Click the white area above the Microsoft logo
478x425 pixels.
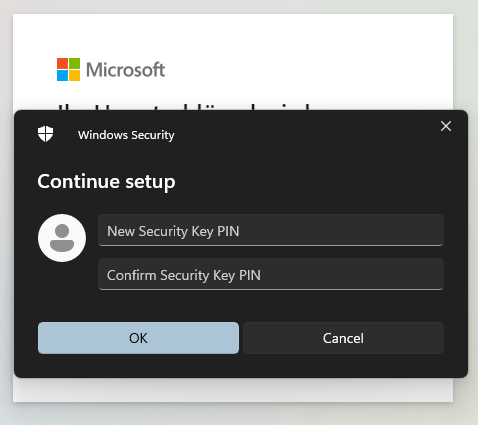[x=233, y=35]
